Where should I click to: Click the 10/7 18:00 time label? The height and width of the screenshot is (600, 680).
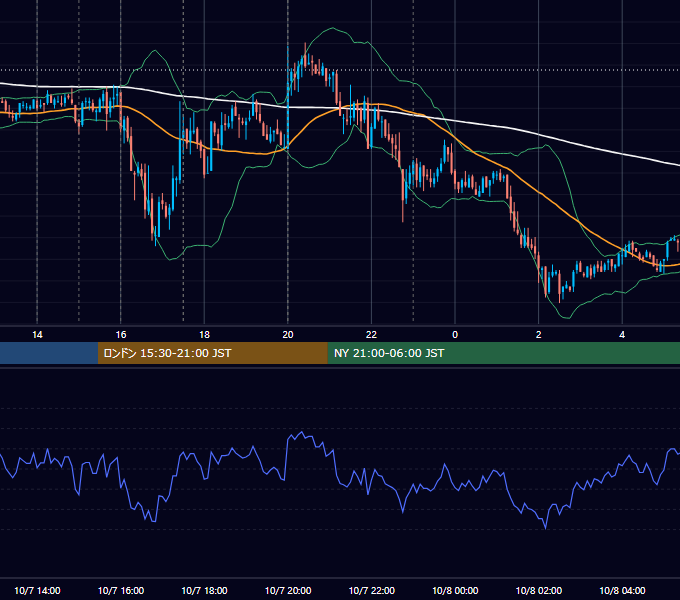(204, 590)
